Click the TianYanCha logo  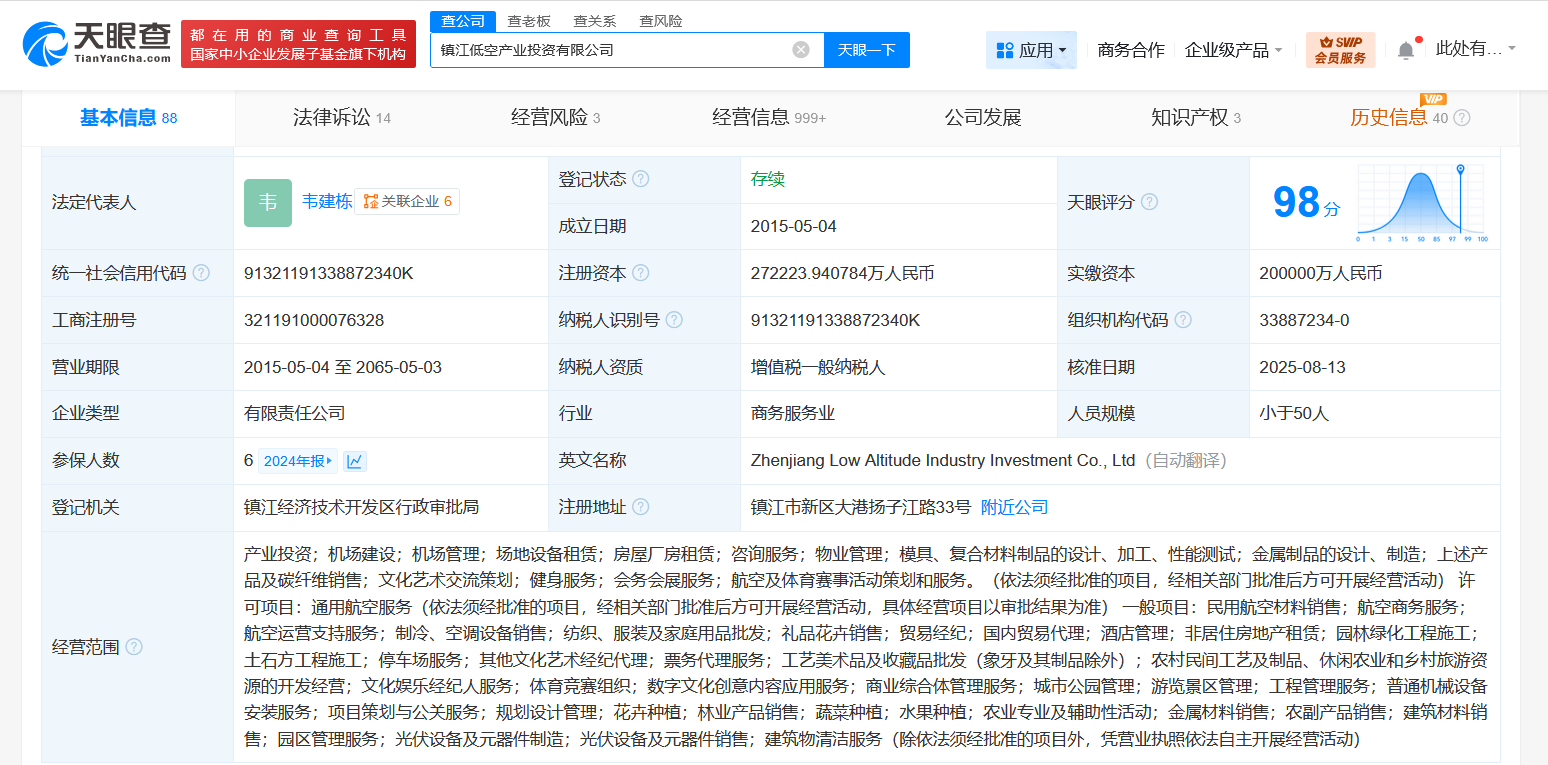(97, 44)
